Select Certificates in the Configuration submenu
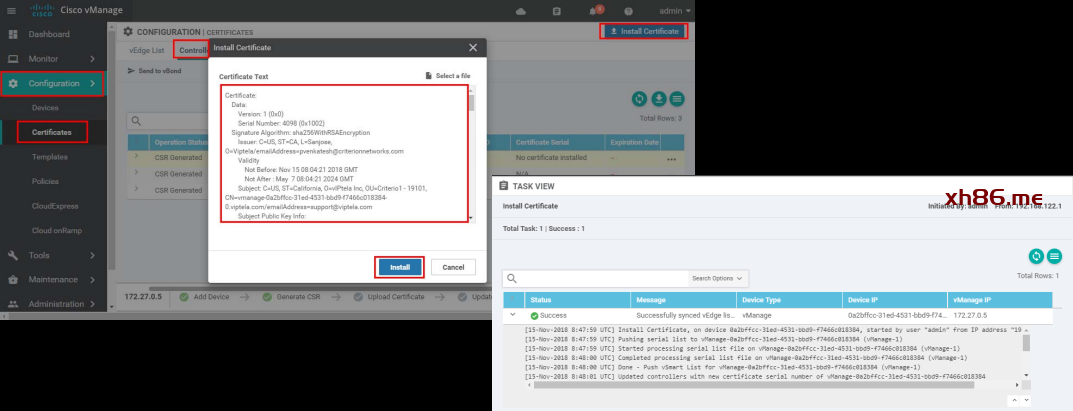The width and height of the screenshot is (1073, 411). click(x=52, y=131)
